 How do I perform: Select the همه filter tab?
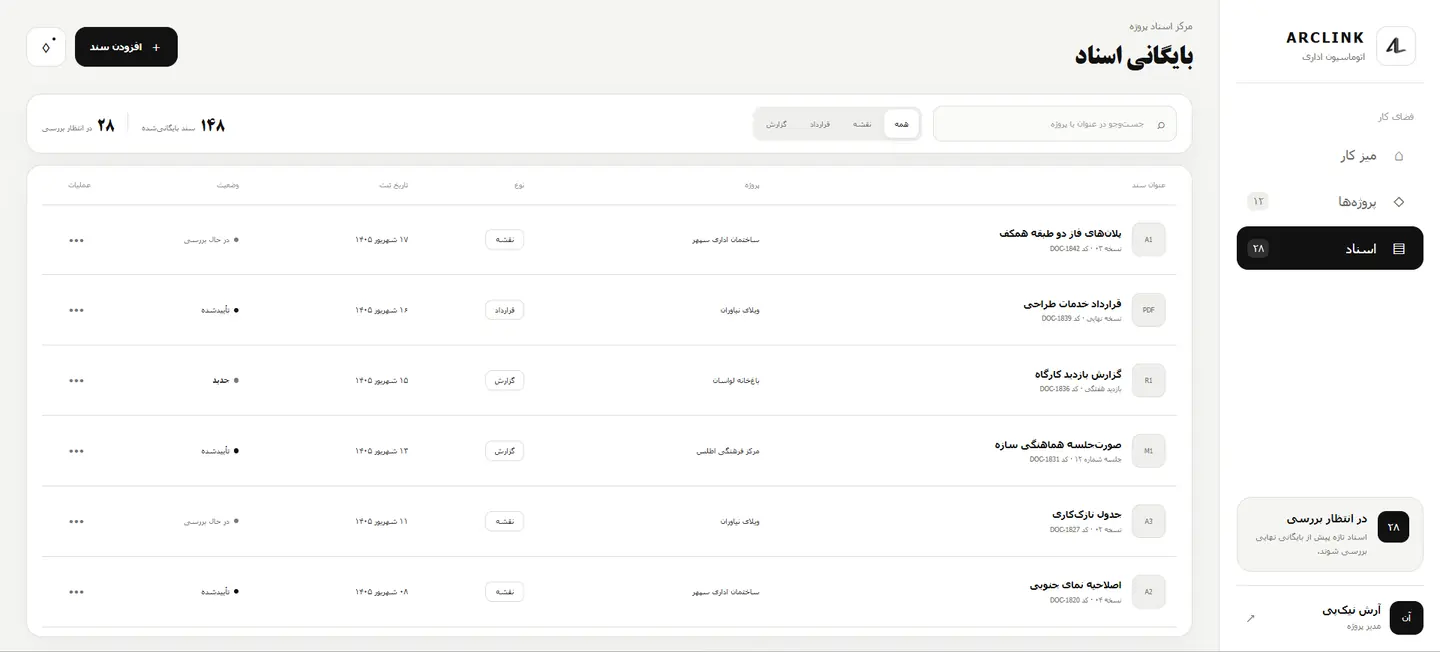tap(902, 124)
